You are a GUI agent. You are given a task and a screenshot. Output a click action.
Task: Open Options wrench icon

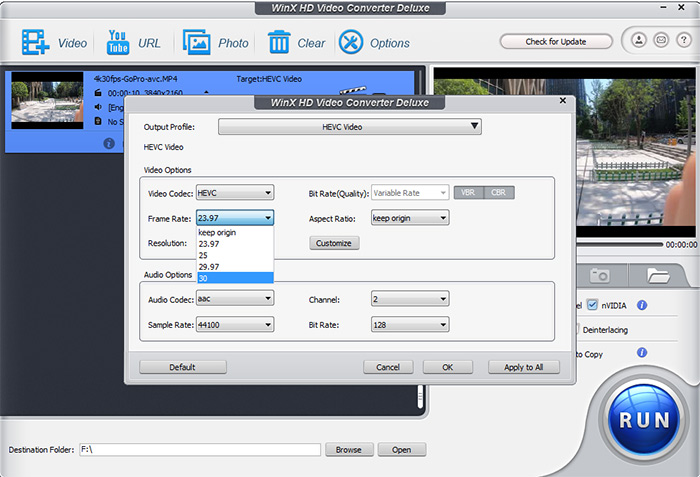click(x=351, y=42)
